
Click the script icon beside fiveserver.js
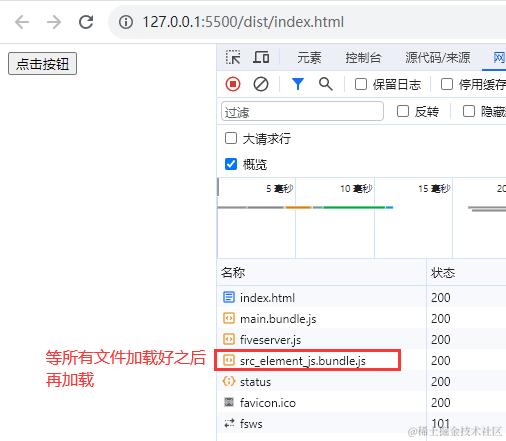pyautogui.click(x=229, y=339)
